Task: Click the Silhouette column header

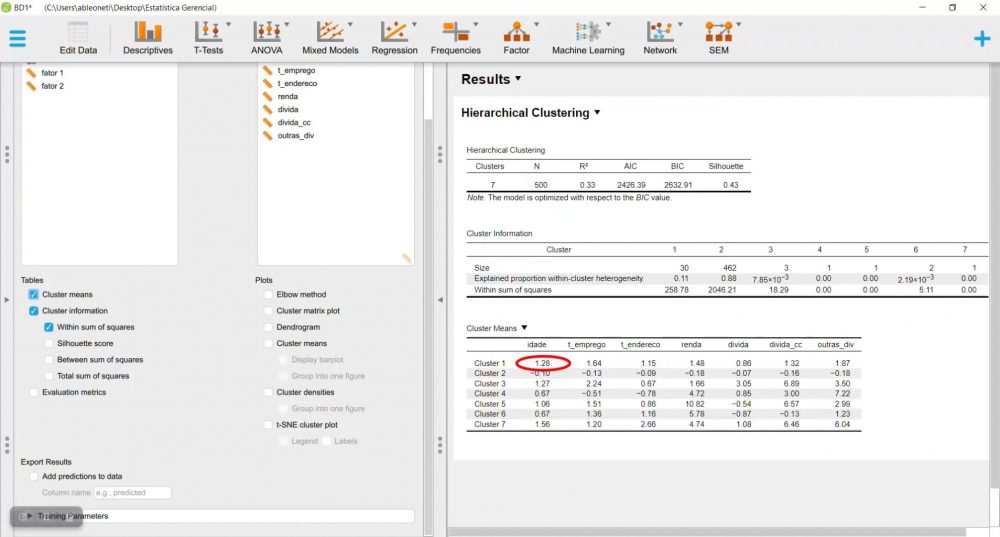Action: pos(726,166)
